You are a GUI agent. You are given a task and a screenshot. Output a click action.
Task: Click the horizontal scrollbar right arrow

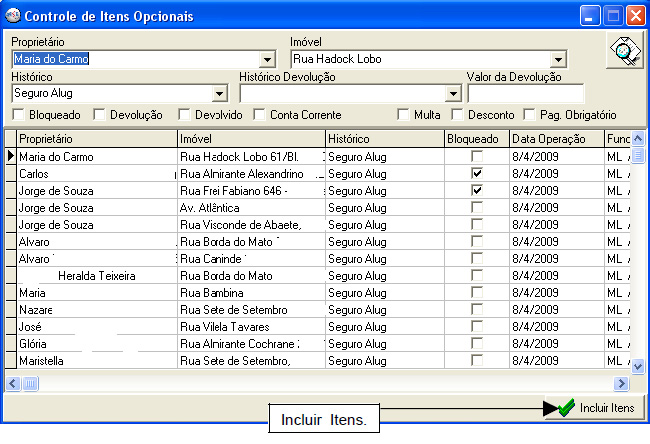tap(622, 383)
